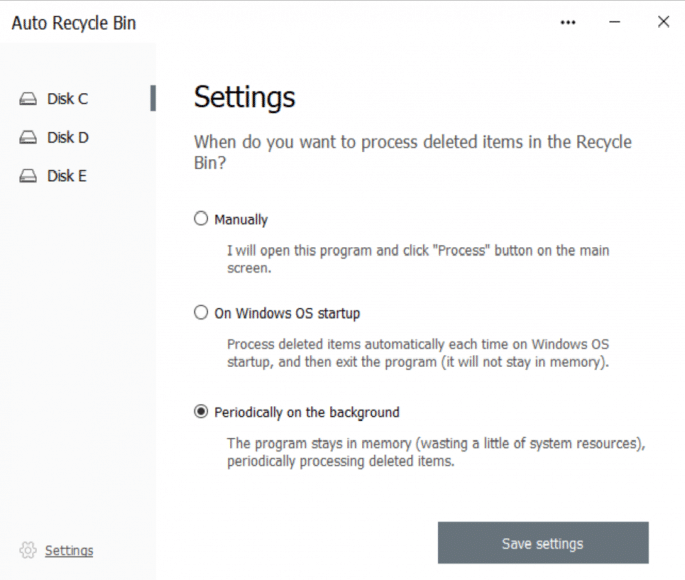Image resolution: width=685 pixels, height=580 pixels.
Task: Choose the On Windows OS startup radio button
Action: [x=201, y=313]
